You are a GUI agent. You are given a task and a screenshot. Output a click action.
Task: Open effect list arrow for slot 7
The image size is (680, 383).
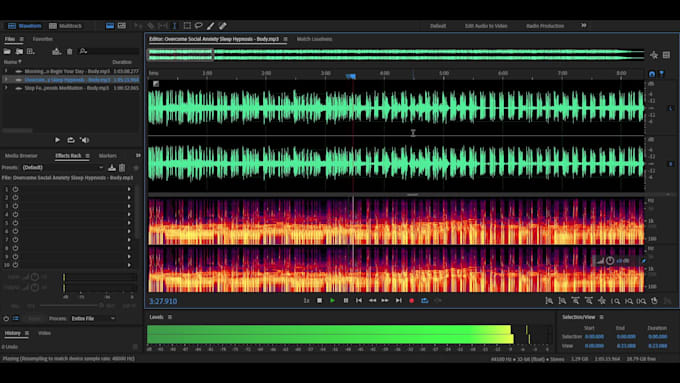[x=129, y=240]
